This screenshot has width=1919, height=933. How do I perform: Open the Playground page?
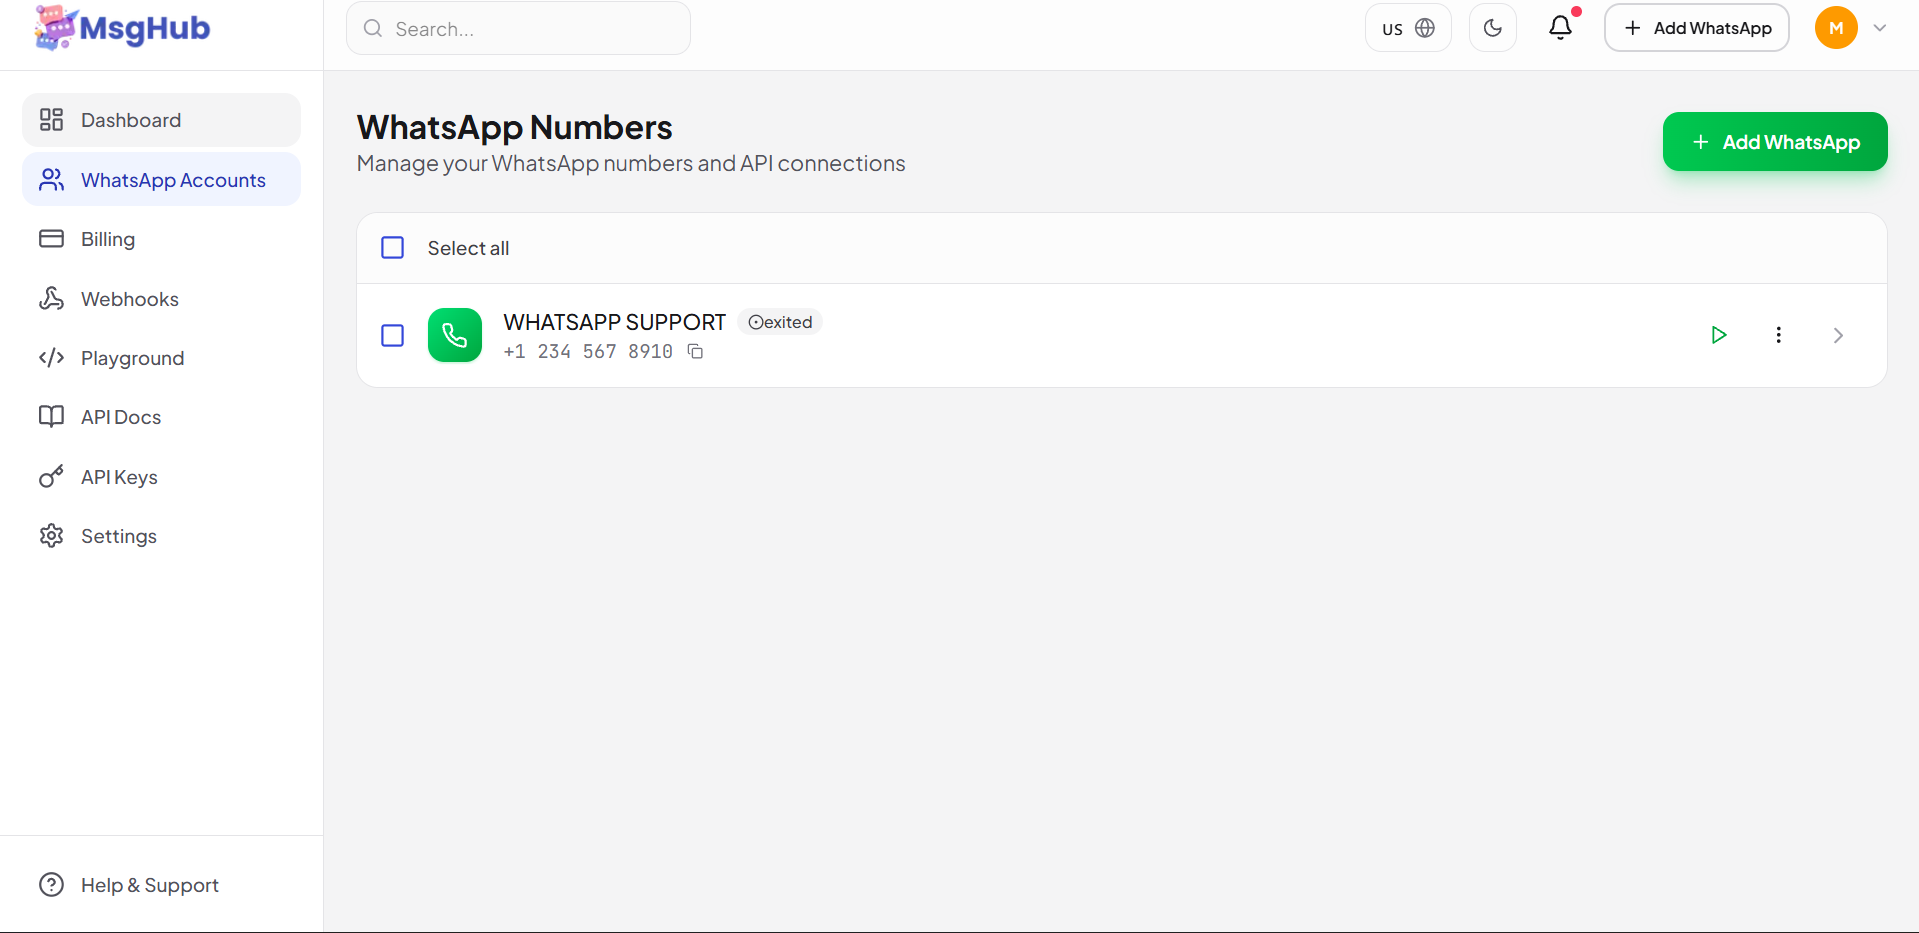click(x=161, y=358)
